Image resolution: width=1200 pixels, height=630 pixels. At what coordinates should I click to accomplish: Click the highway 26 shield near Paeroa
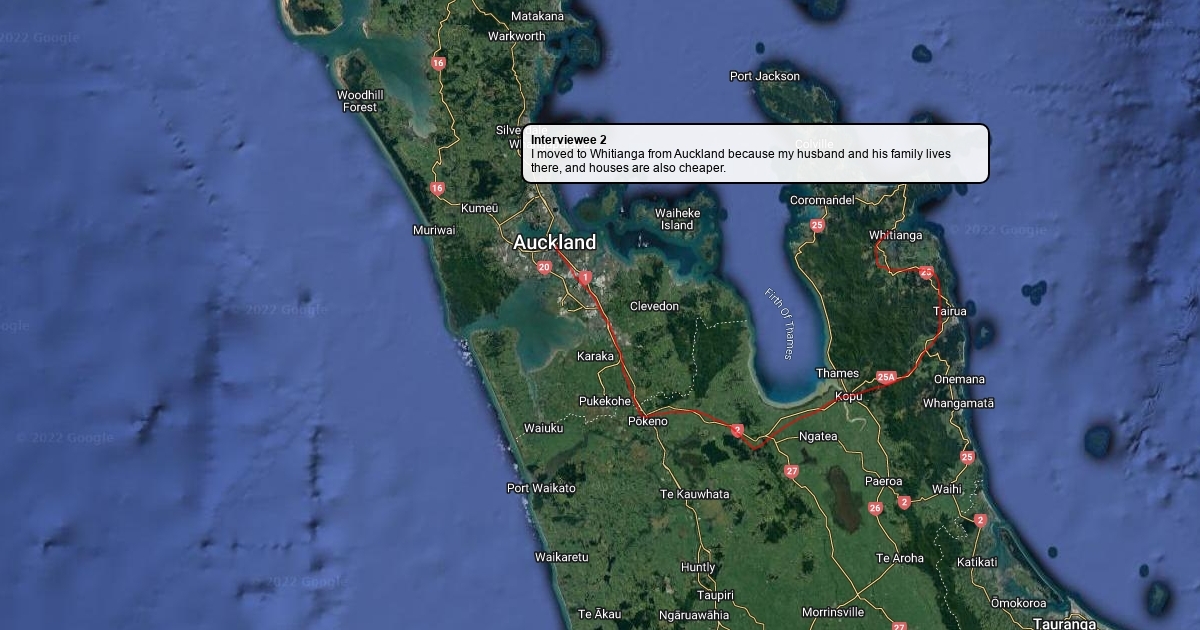point(876,508)
